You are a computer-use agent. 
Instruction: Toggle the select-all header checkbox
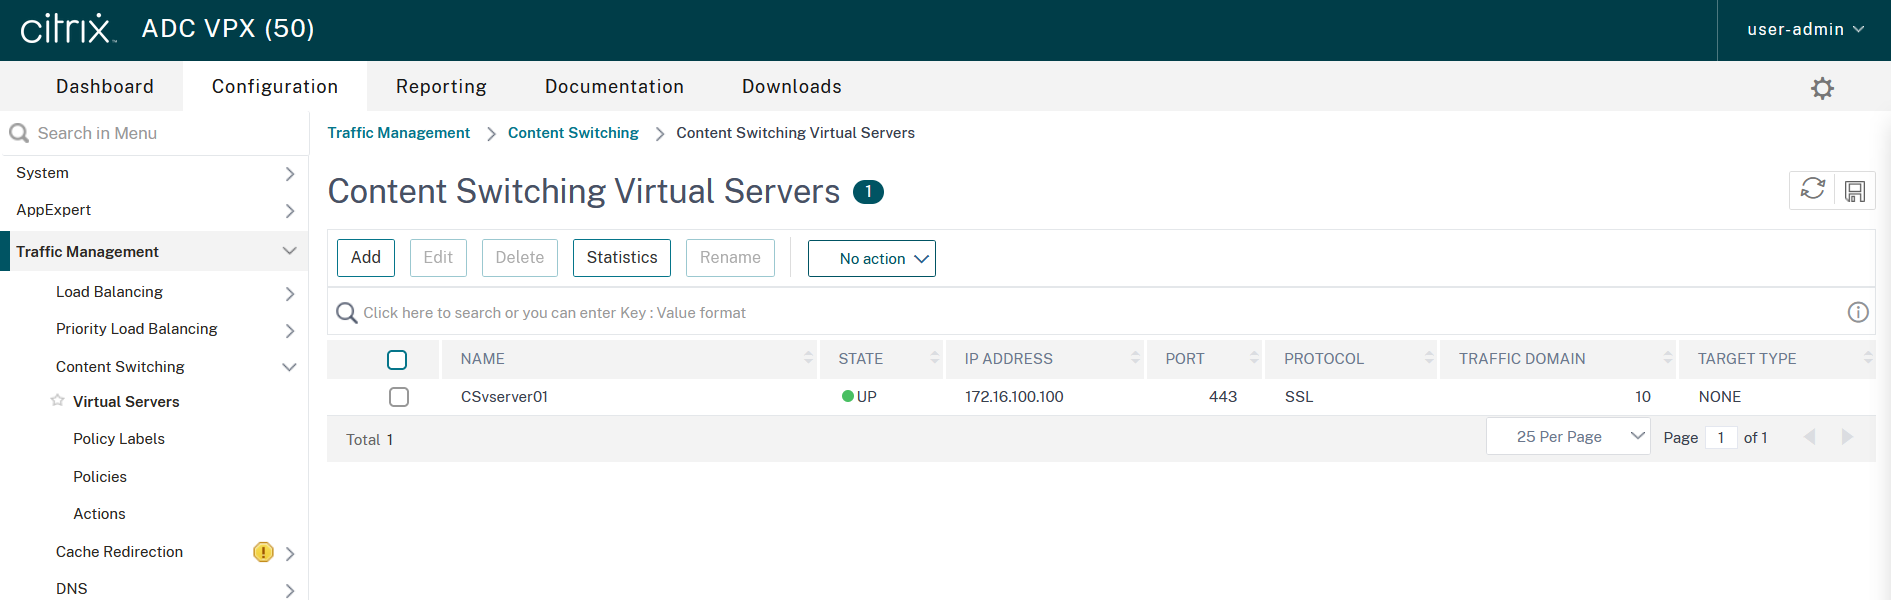pos(397,360)
